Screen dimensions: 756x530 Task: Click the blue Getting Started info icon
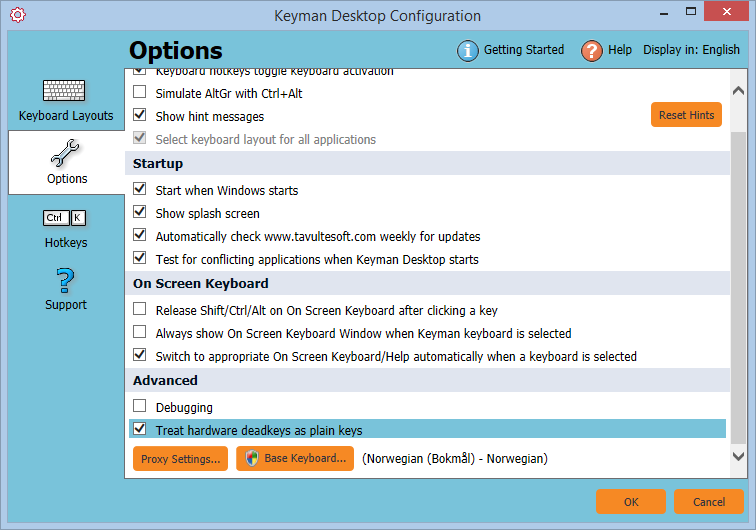[x=468, y=50]
